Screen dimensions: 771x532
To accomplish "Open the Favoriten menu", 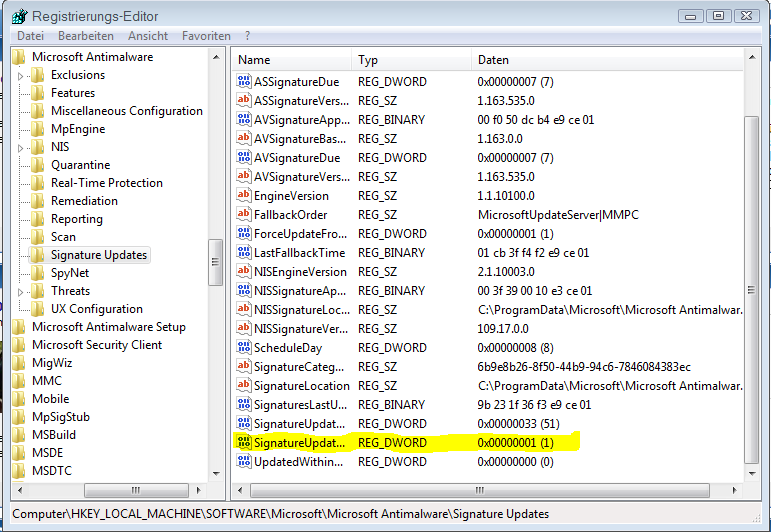I will click(206, 36).
